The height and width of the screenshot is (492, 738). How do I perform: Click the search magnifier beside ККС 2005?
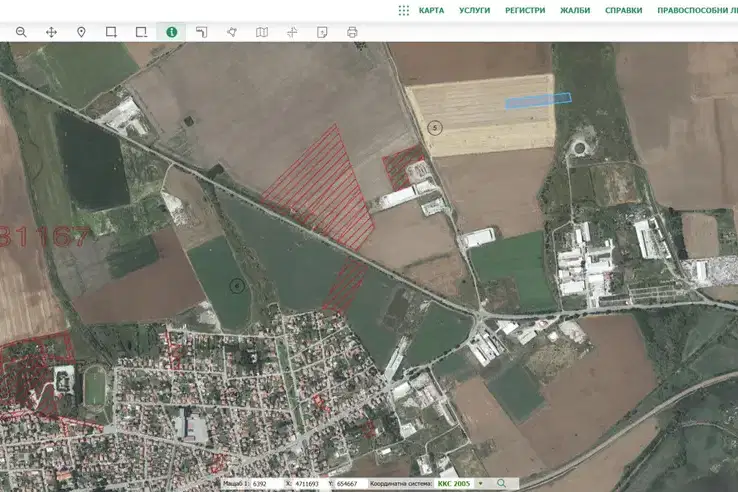tap(502, 484)
